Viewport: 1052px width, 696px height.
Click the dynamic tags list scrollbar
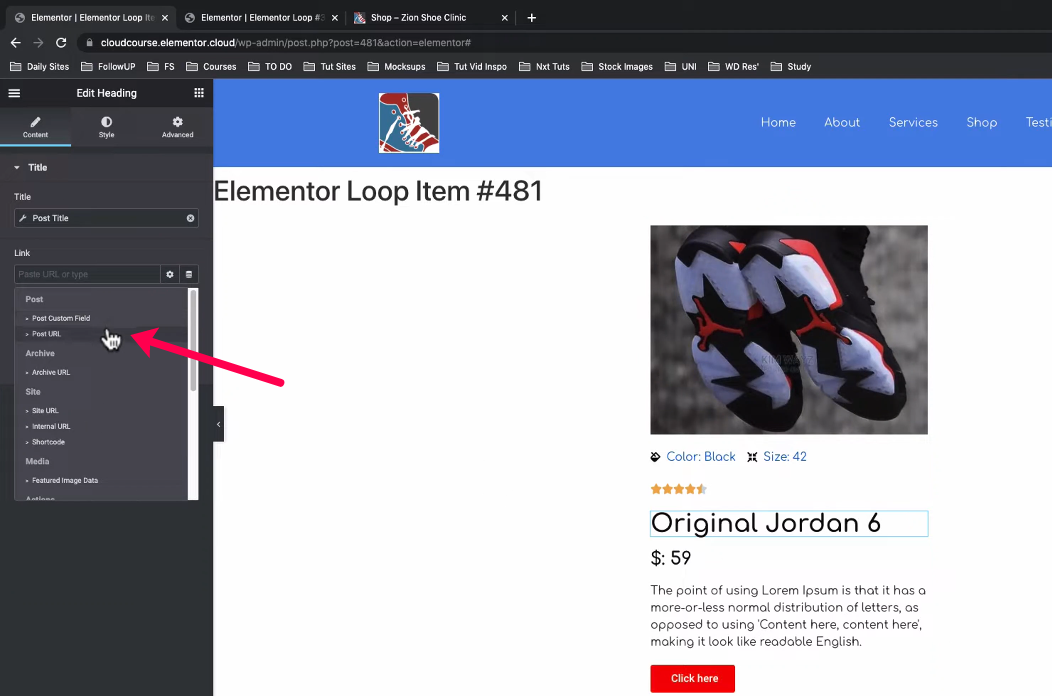coord(193,340)
